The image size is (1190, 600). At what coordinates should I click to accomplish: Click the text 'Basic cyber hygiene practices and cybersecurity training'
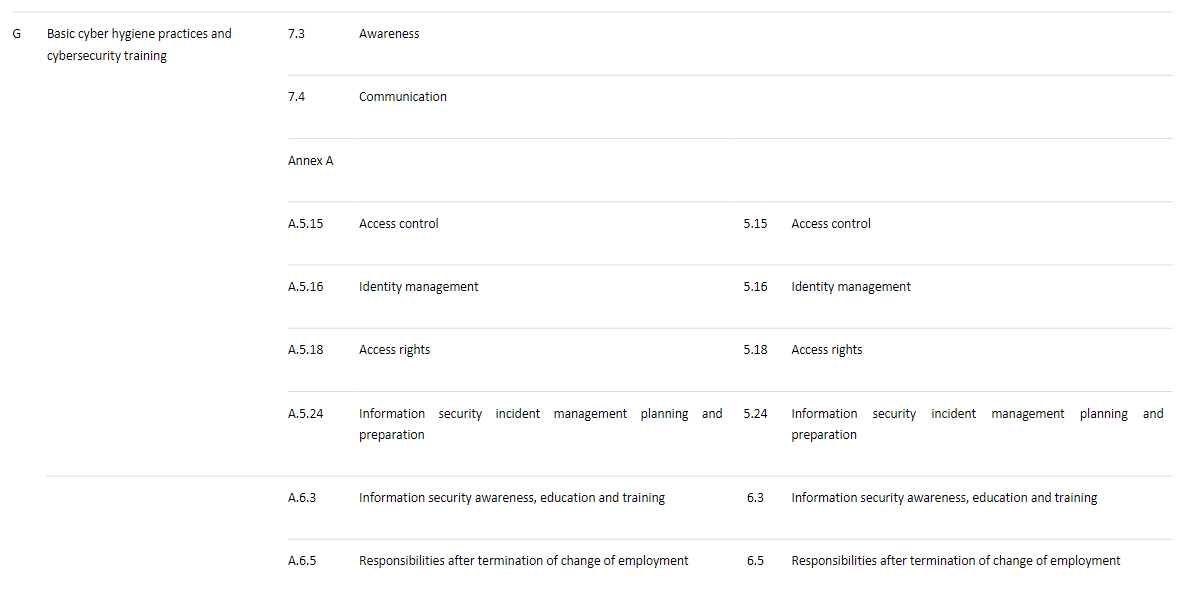[139, 44]
